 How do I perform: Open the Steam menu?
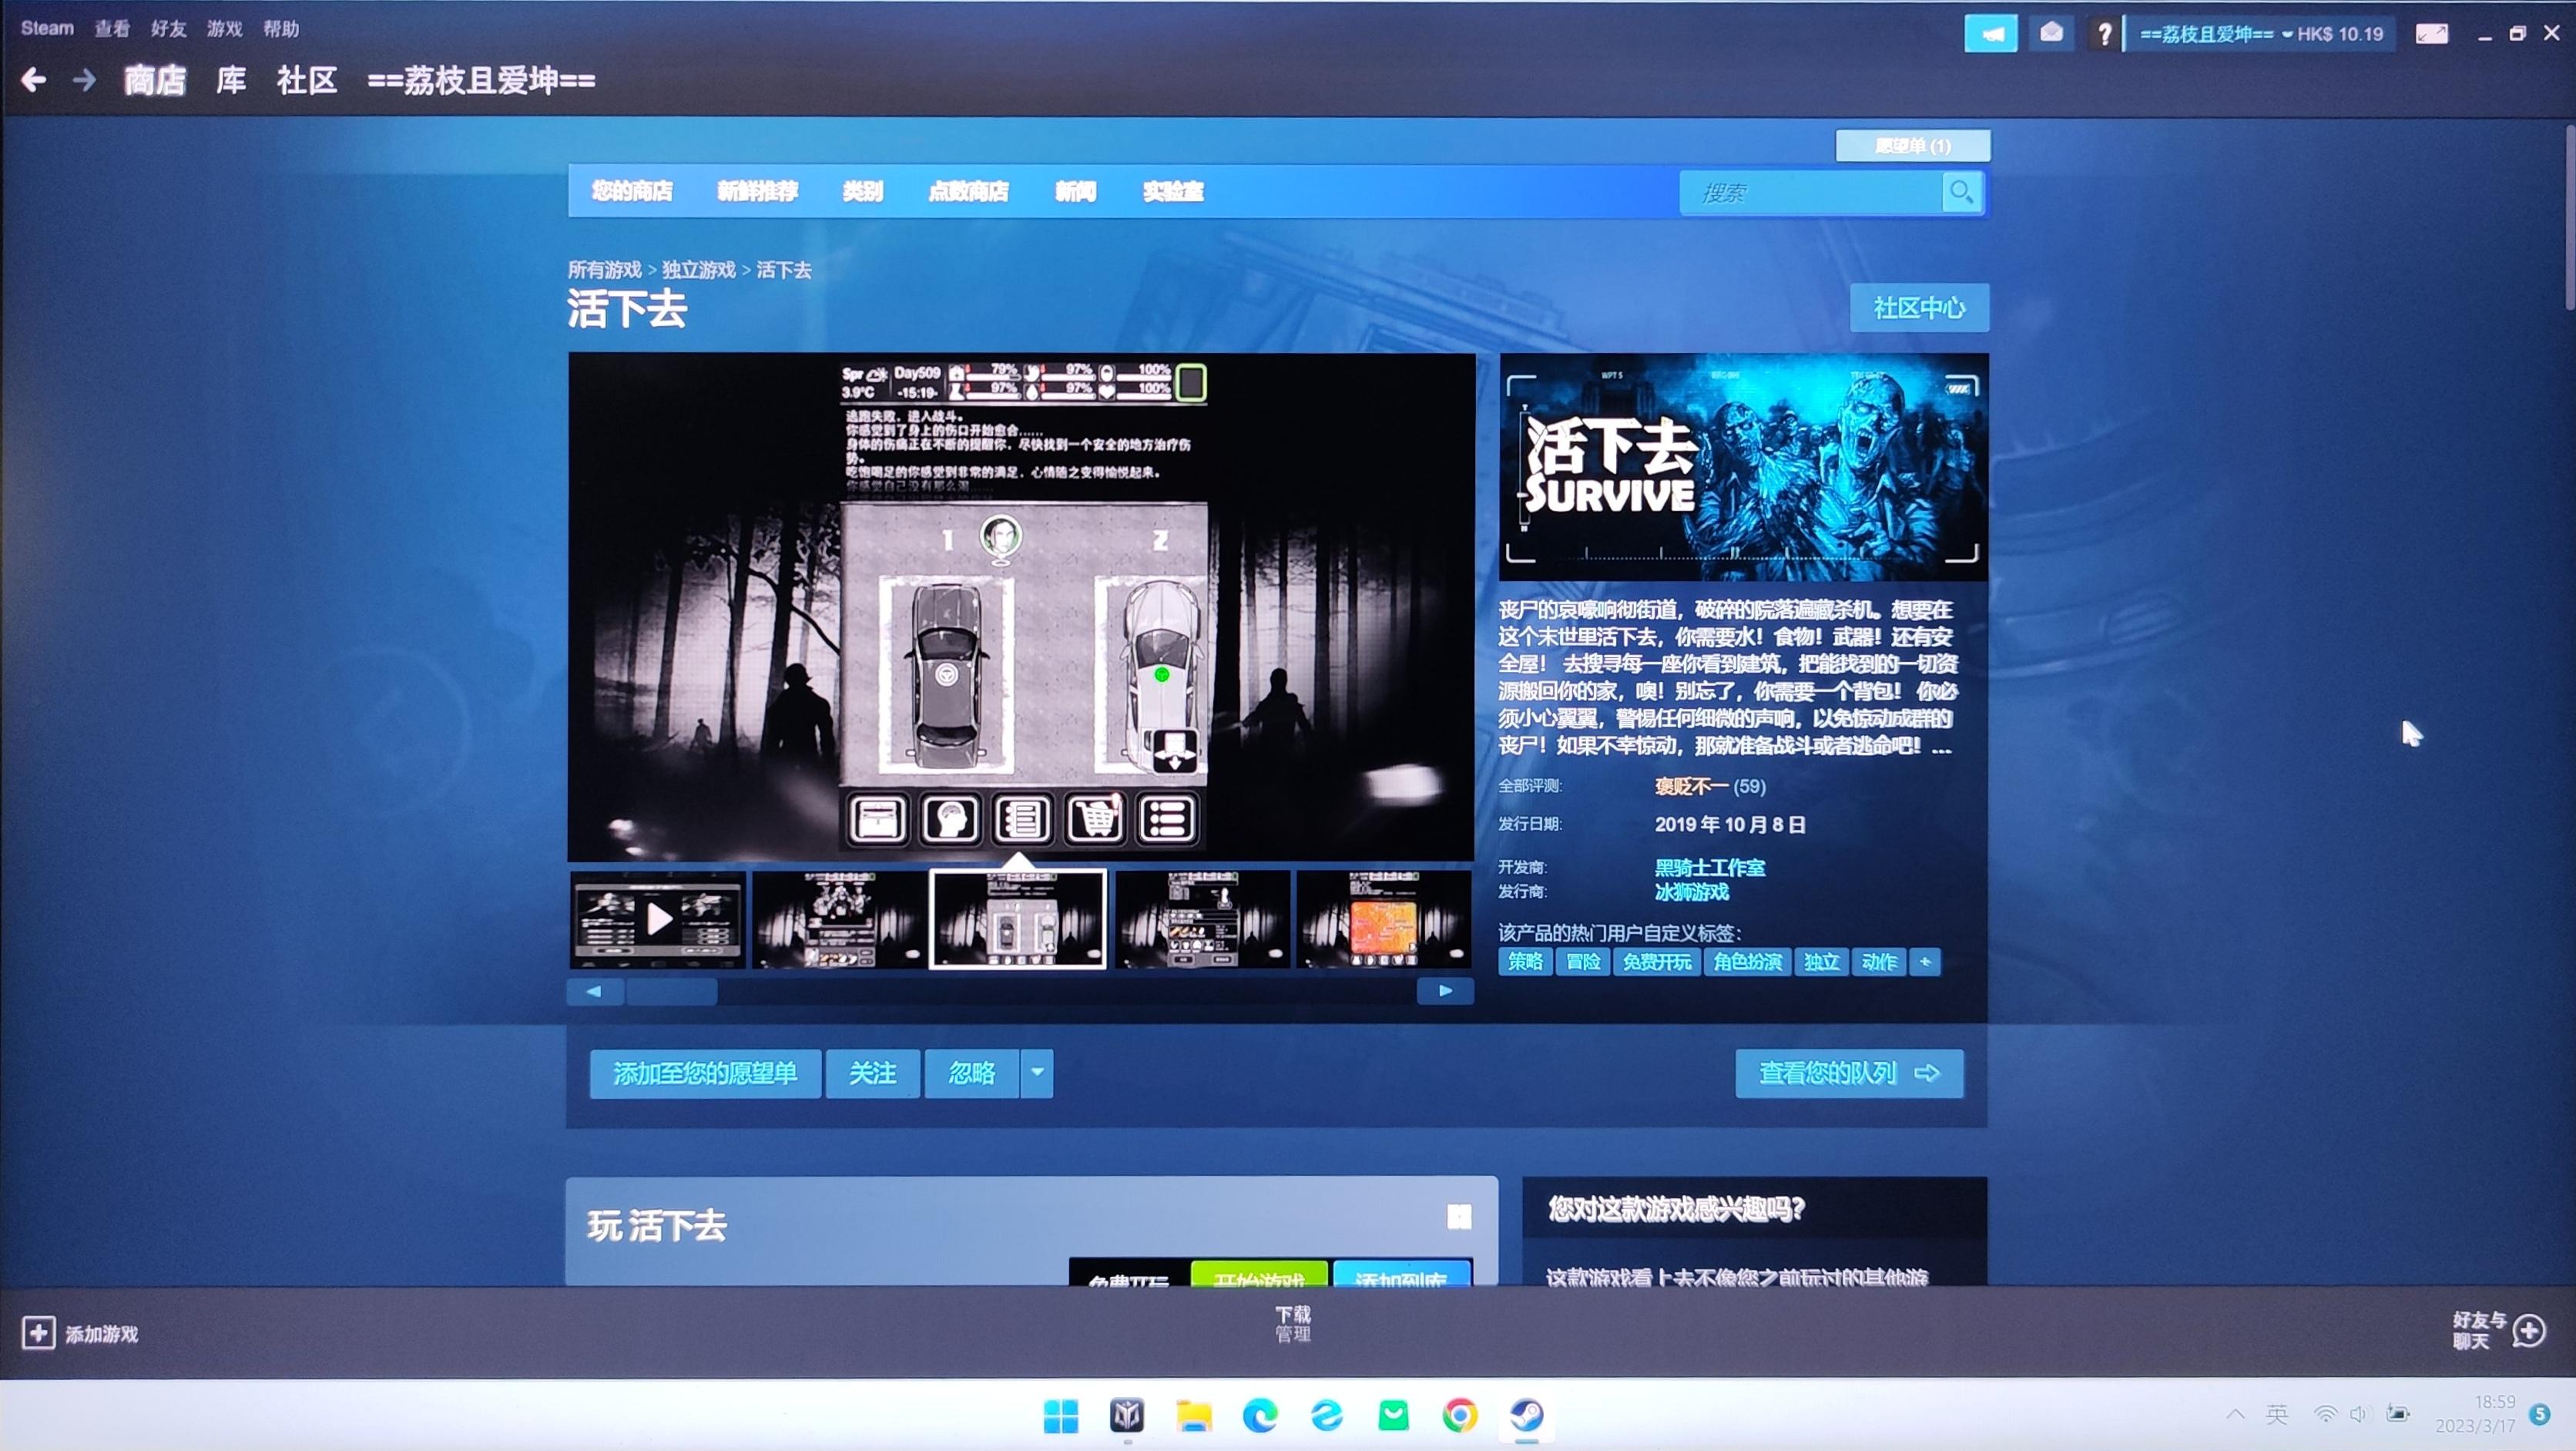click(x=47, y=28)
